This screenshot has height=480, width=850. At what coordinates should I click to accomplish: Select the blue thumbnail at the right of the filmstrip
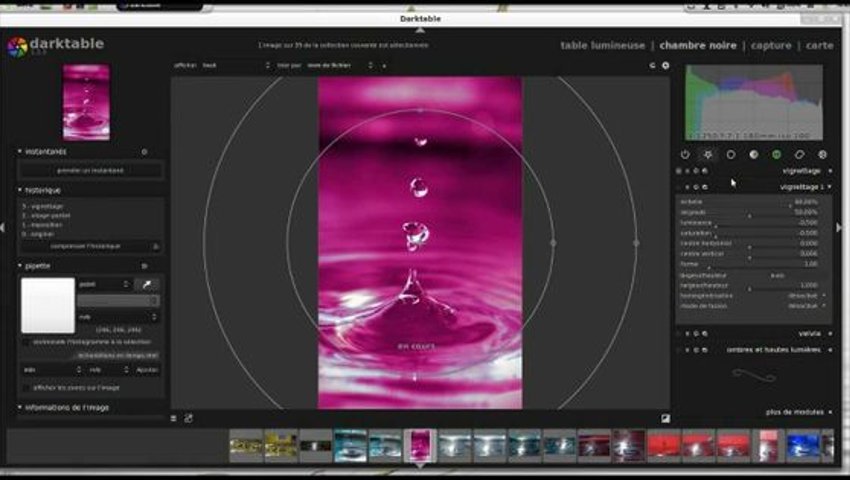tap(803, 446)
